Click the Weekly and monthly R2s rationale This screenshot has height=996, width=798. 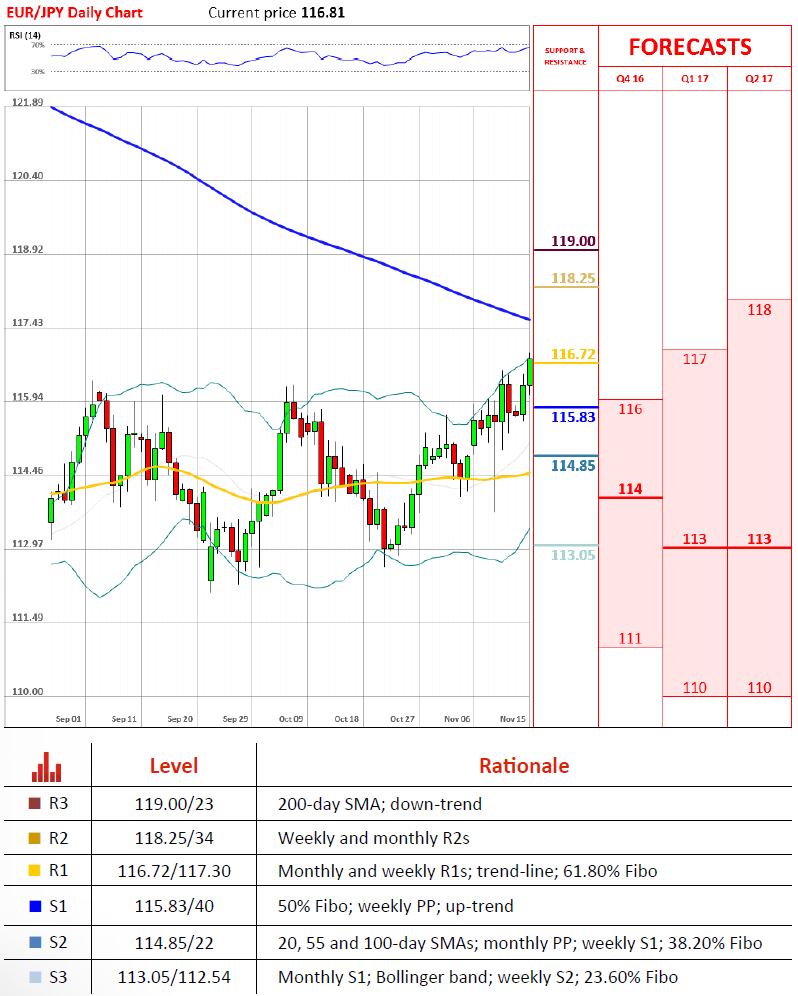point(374,838)
